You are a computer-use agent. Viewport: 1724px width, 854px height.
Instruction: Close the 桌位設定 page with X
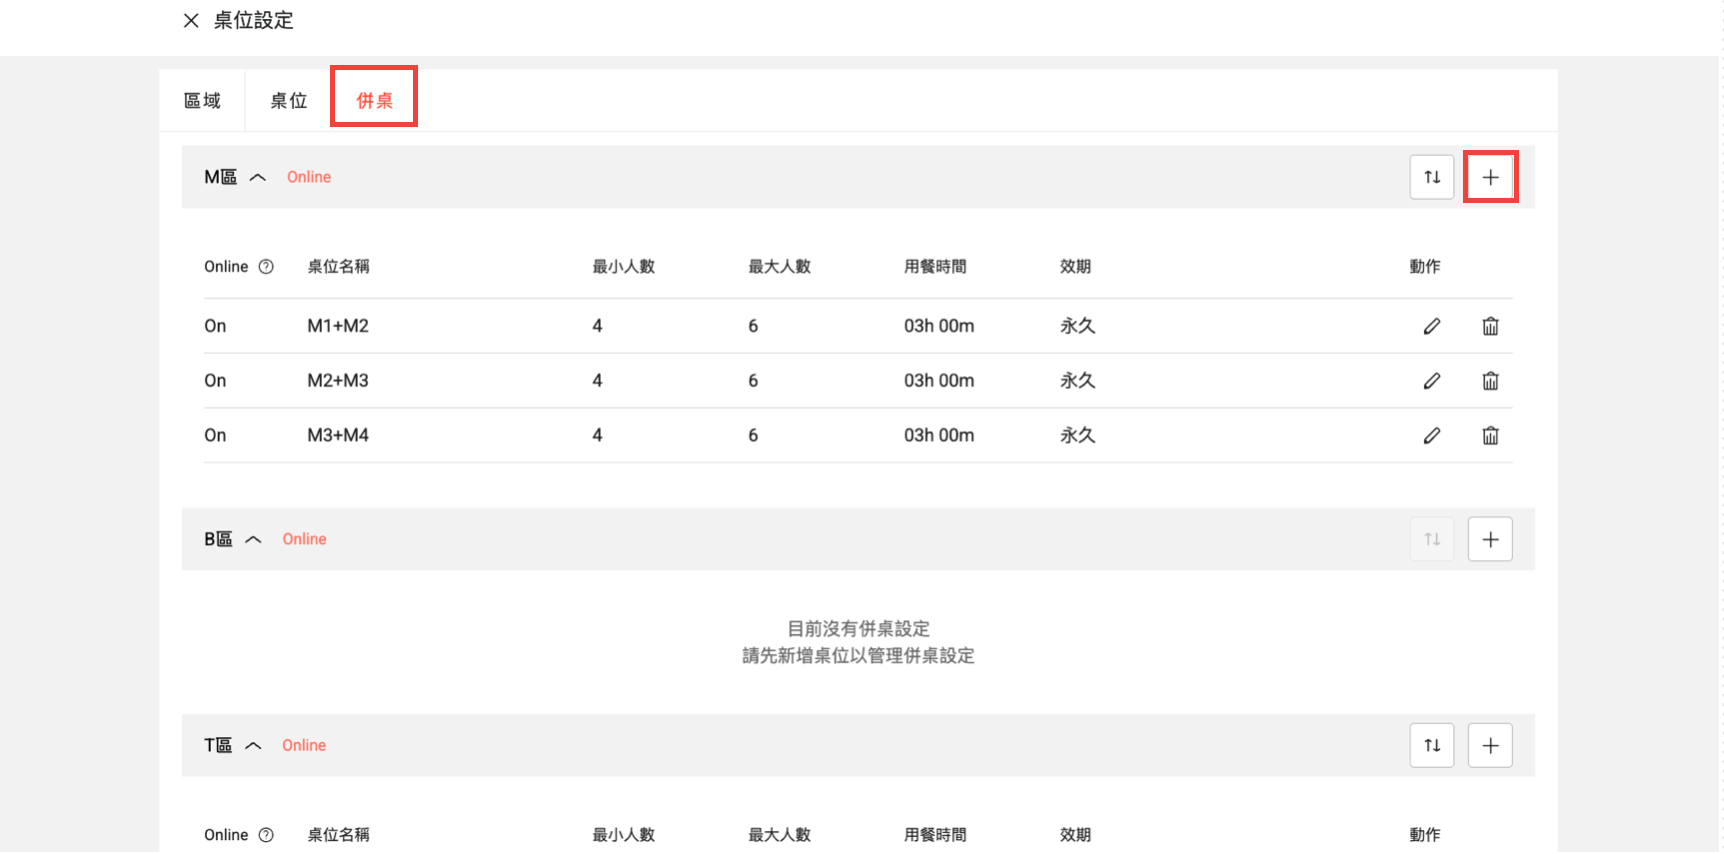coord(191,21)
